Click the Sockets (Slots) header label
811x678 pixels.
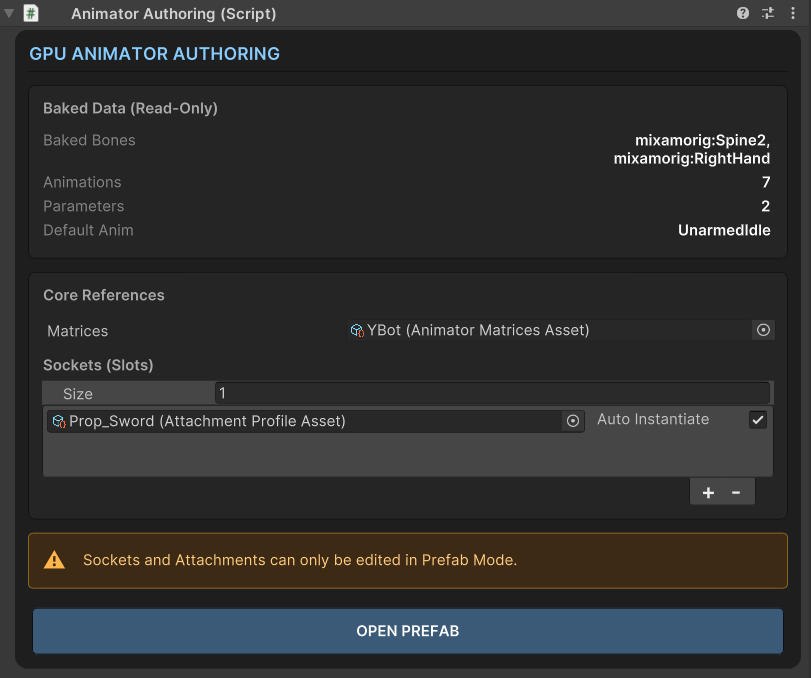point(98,365)
